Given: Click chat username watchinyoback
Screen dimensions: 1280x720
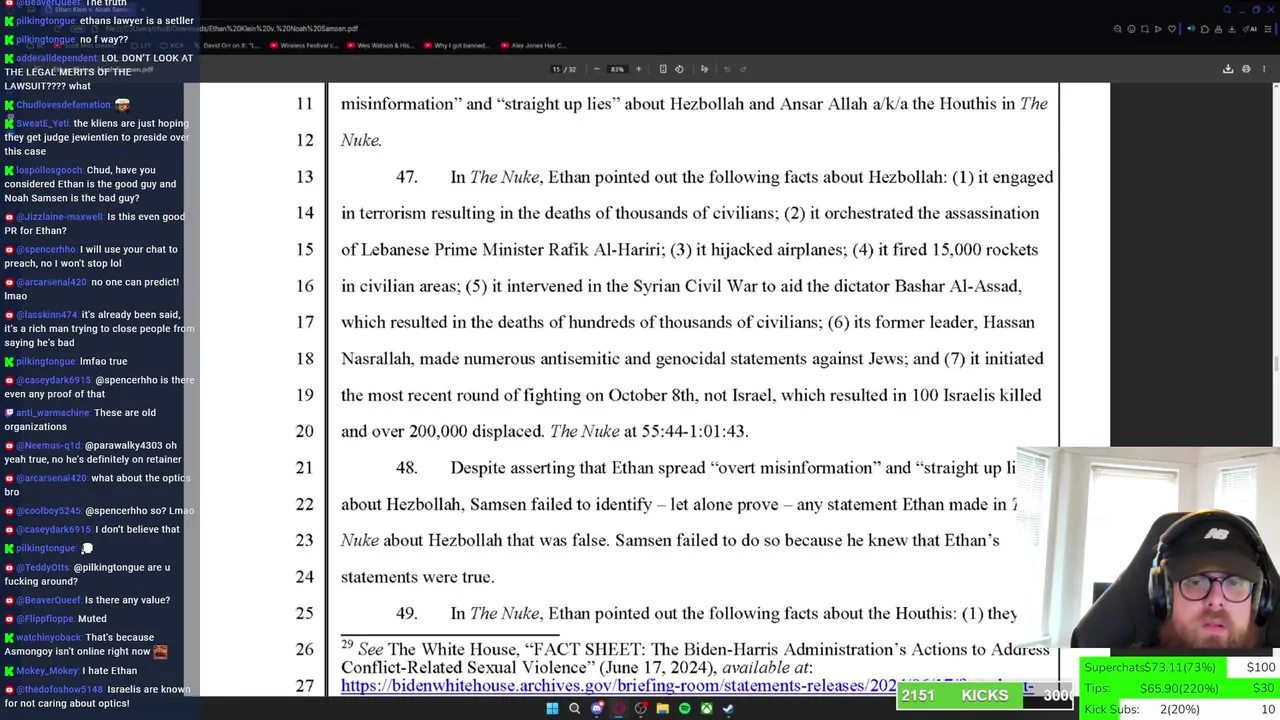Looking at the screenshot, I should pyautogui.click(x=49, y=637).
